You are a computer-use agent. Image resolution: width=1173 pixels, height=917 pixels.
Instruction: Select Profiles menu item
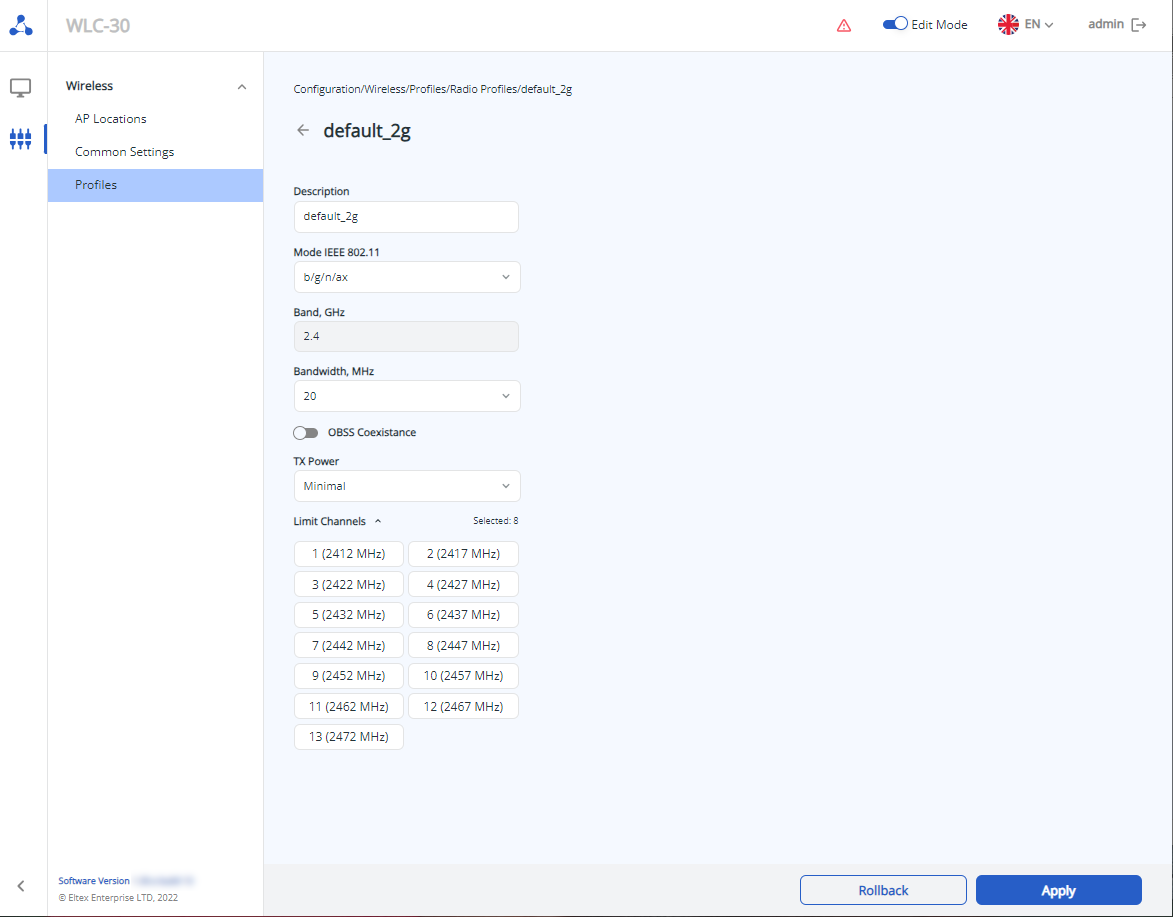point(156,185)
